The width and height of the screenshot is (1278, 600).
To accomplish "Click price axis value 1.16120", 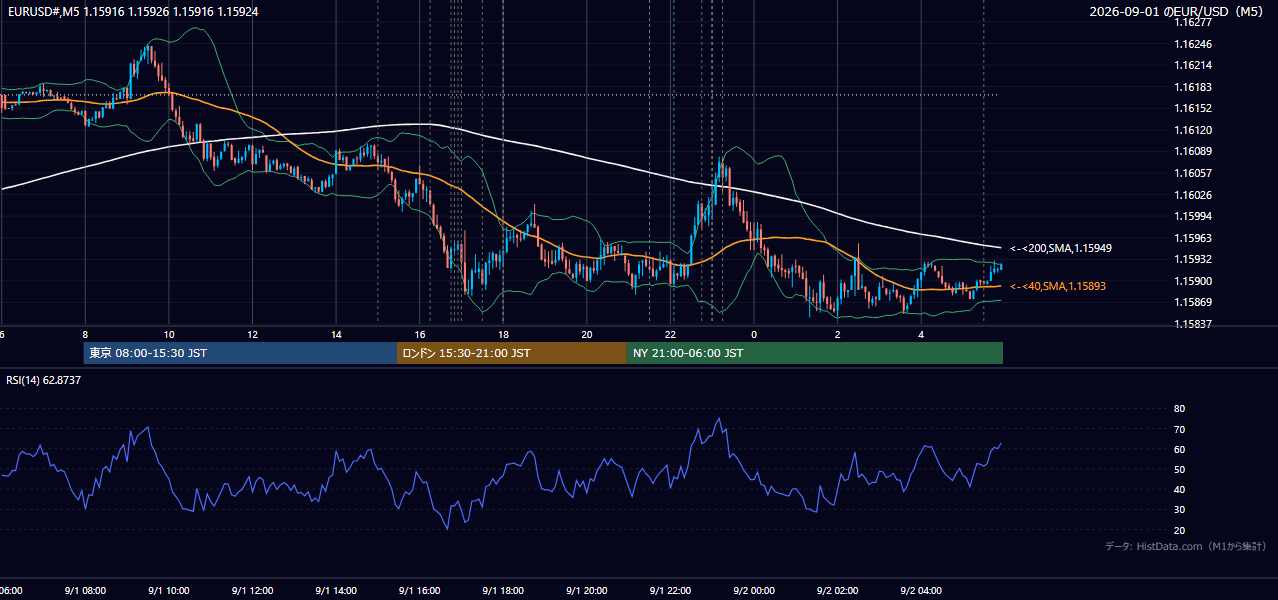I will point(1193,130).
